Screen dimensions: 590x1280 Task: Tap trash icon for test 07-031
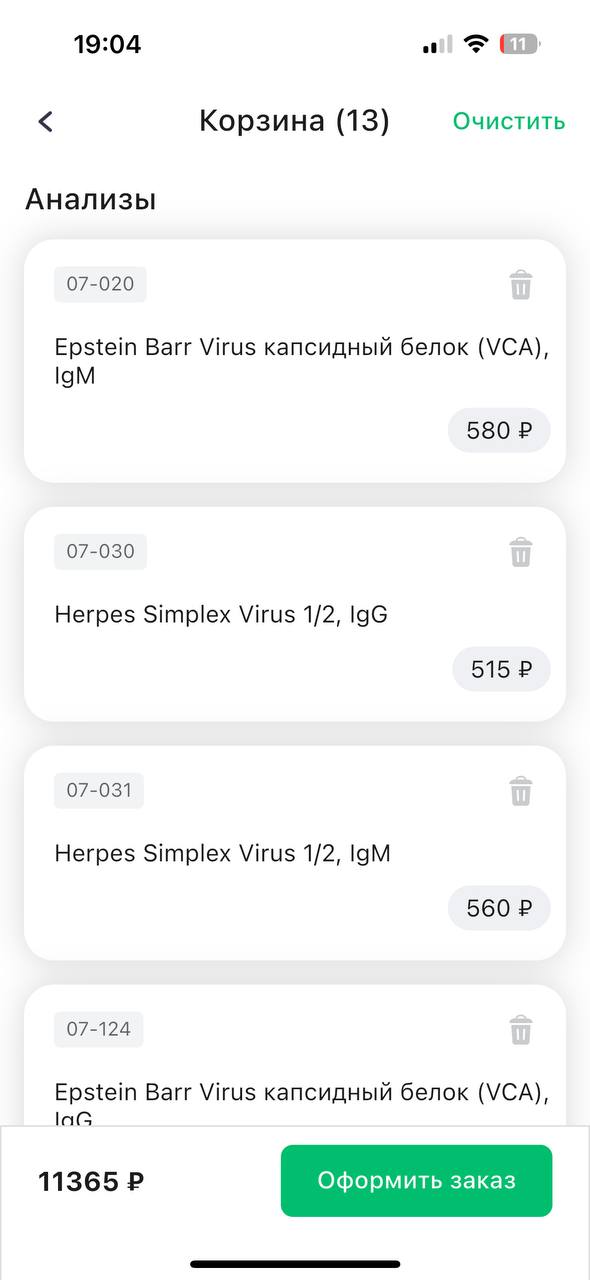pos(520,791)
